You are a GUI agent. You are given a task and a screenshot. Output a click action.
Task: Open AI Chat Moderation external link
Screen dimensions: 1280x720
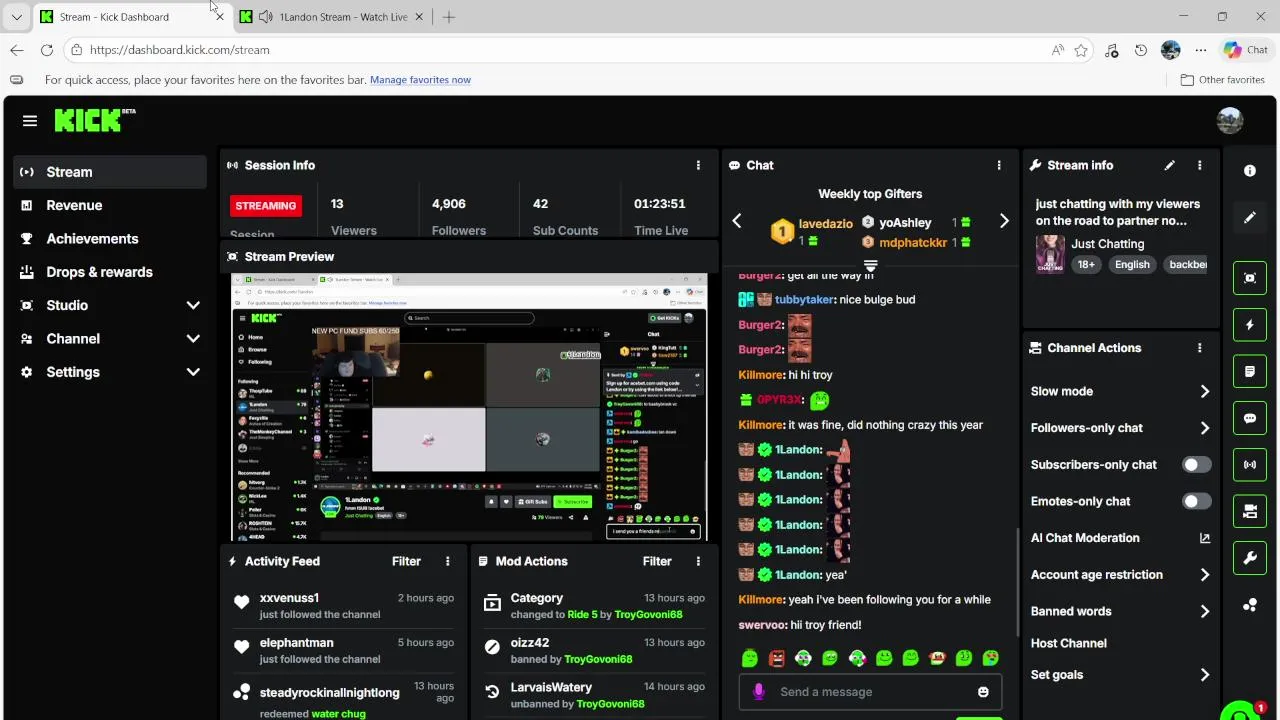[x=1204, y=538]
